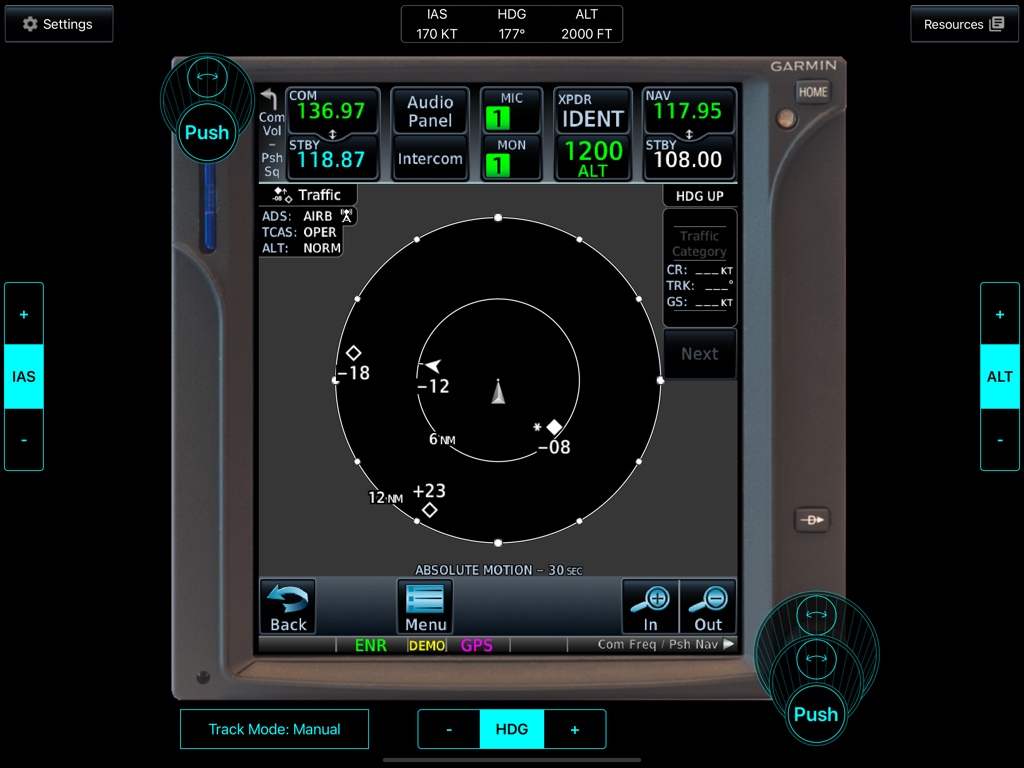Zoom in on the traffic map
This screenshot has height=768, width=1024.
(650, 606)
